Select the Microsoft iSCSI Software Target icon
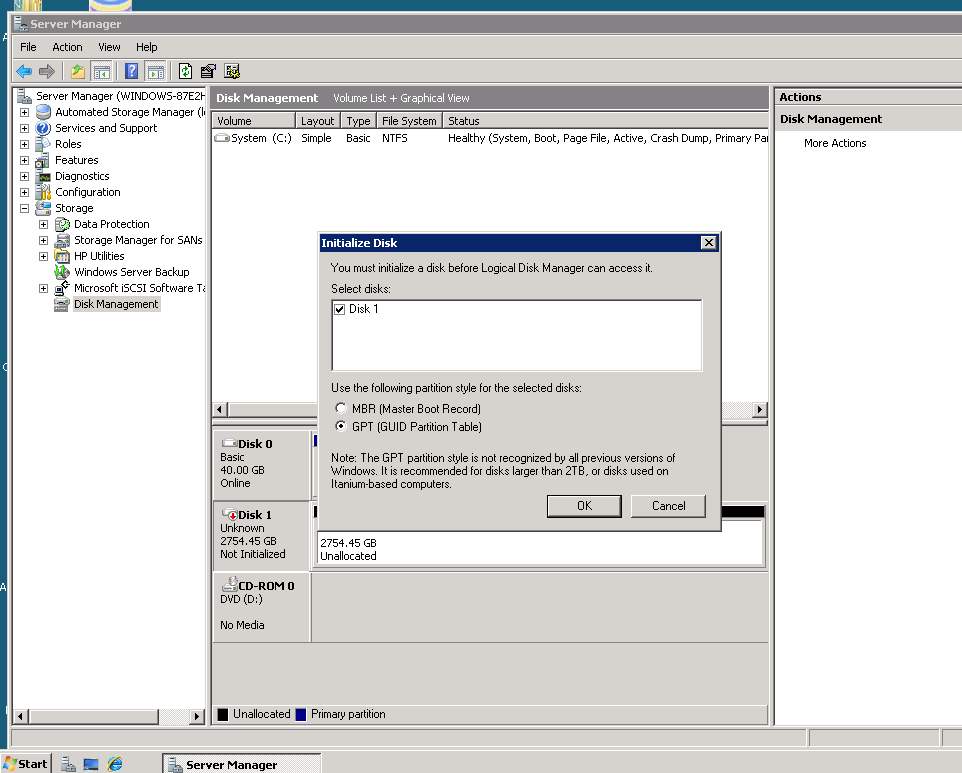 click(x=63, y=288)
